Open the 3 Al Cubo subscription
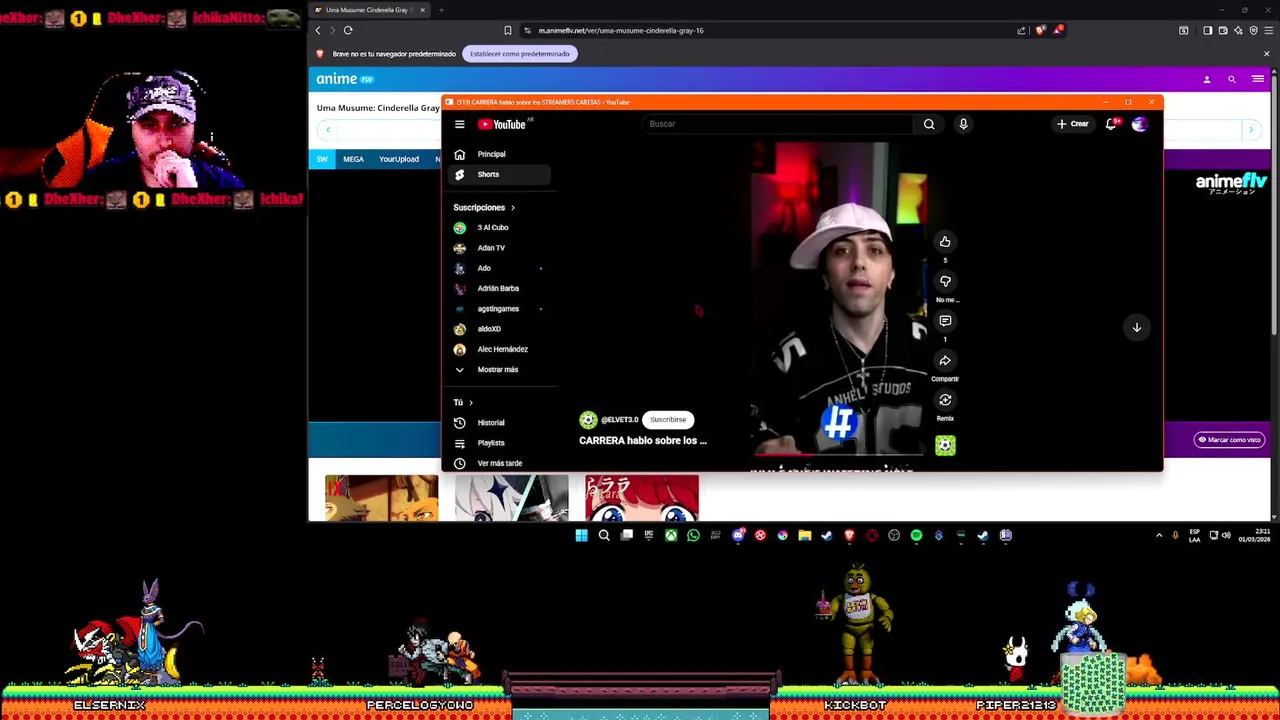 tap(497, 228)
